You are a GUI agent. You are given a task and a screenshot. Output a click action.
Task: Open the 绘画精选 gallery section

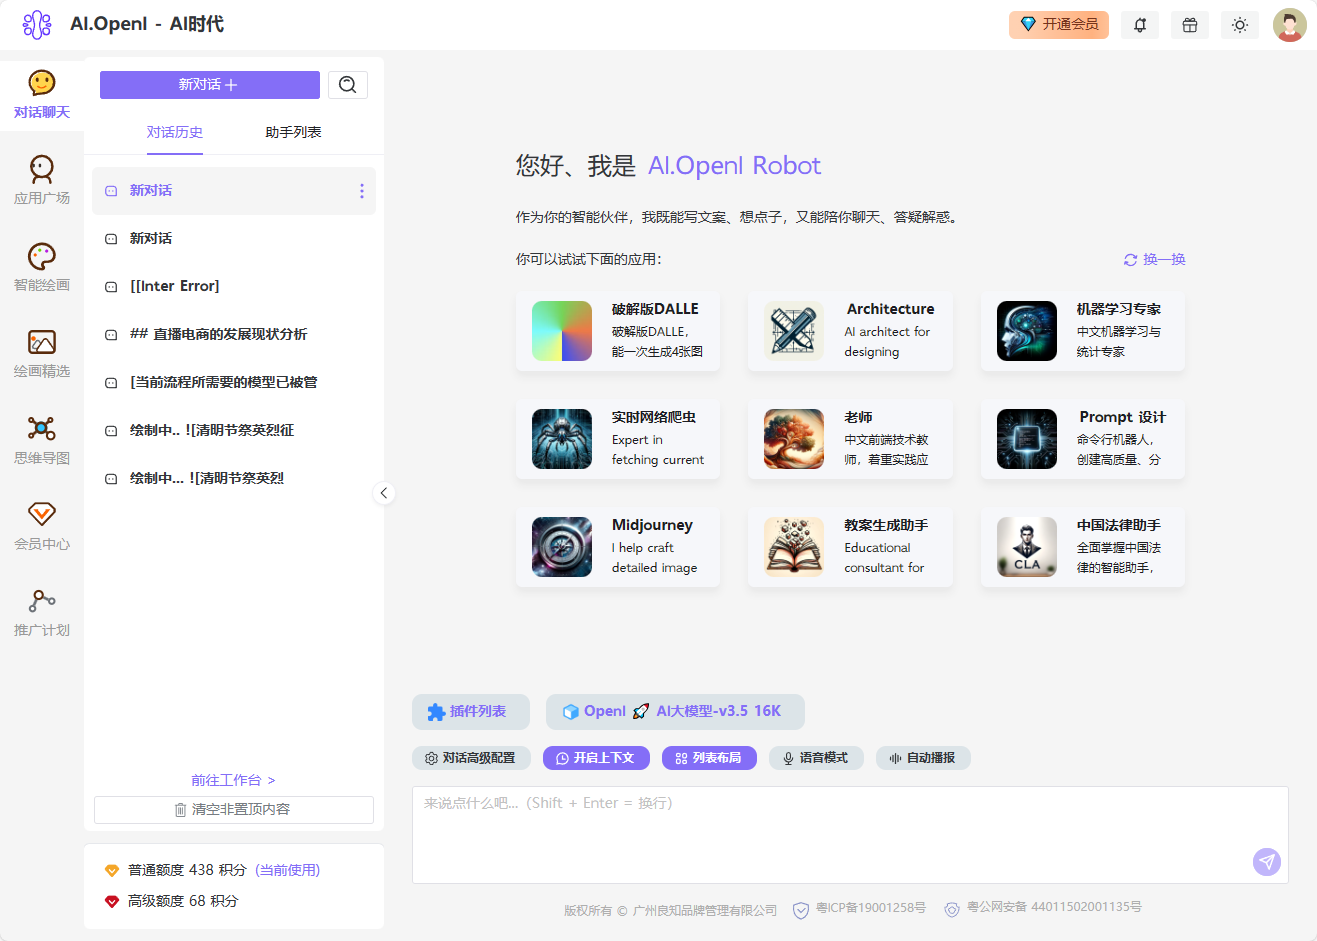[42, 354]
